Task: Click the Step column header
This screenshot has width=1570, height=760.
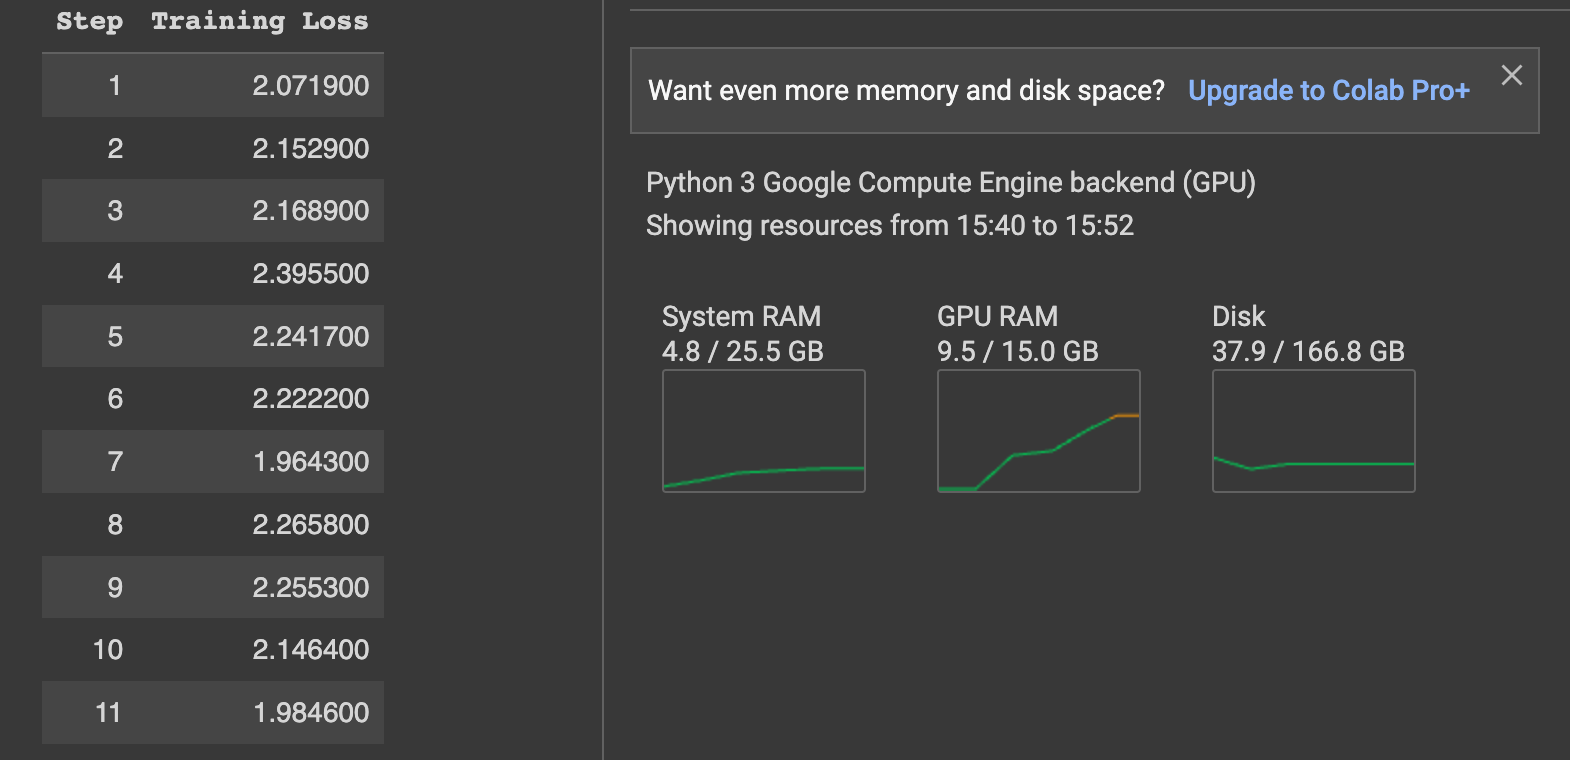Action: click(x=89, y=22)
